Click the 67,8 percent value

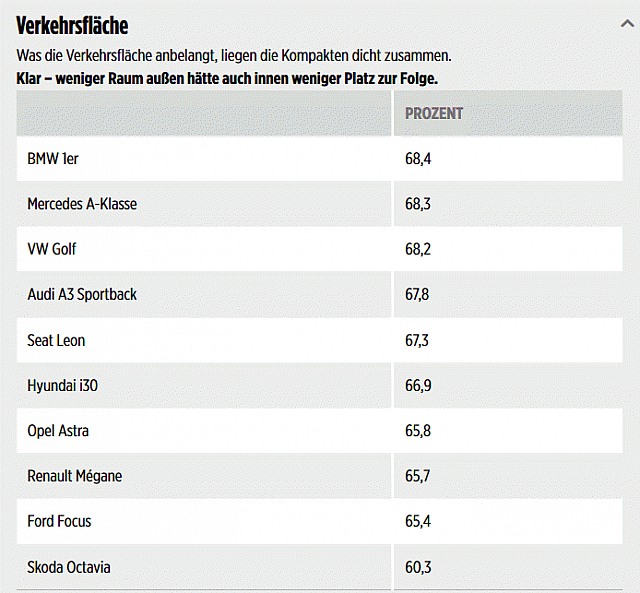click(x=418, y=294)
